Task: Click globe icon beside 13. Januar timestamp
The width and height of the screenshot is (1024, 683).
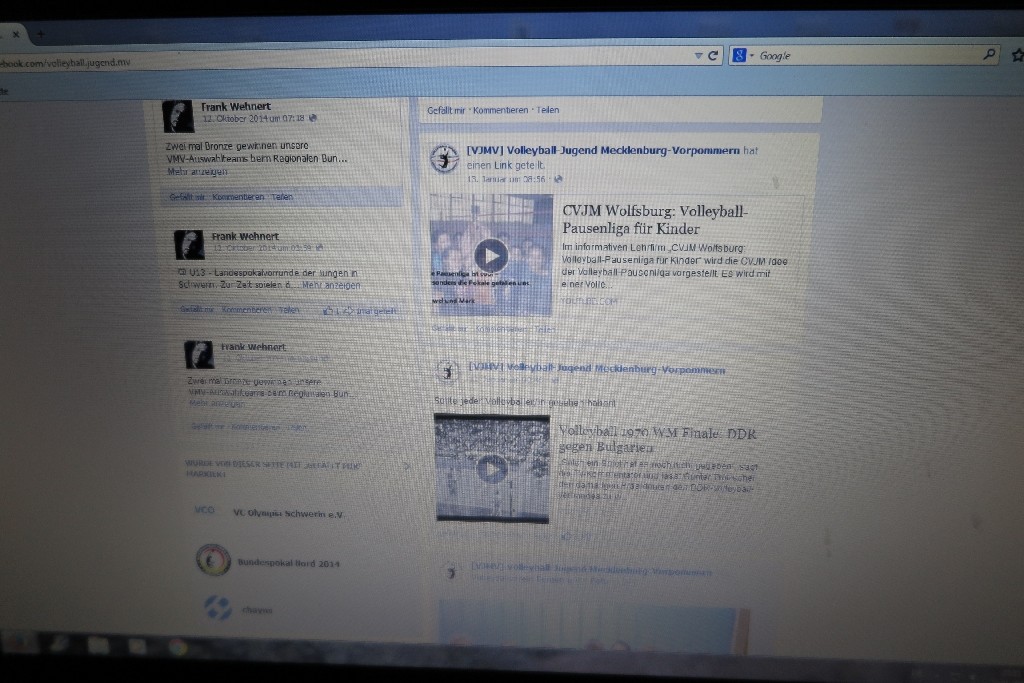Action: click(558, 179)
